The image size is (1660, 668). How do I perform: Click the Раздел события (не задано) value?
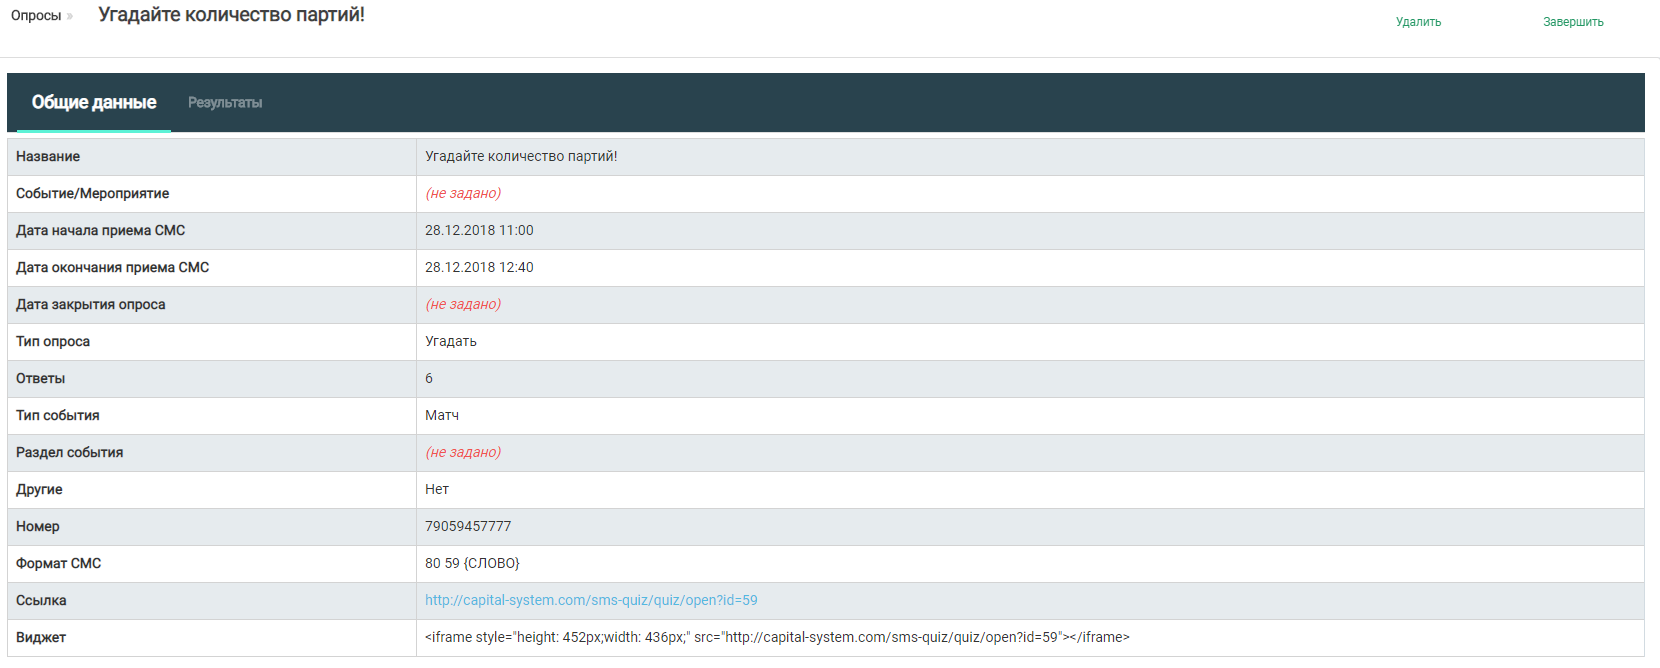click(x=463, y=452)
